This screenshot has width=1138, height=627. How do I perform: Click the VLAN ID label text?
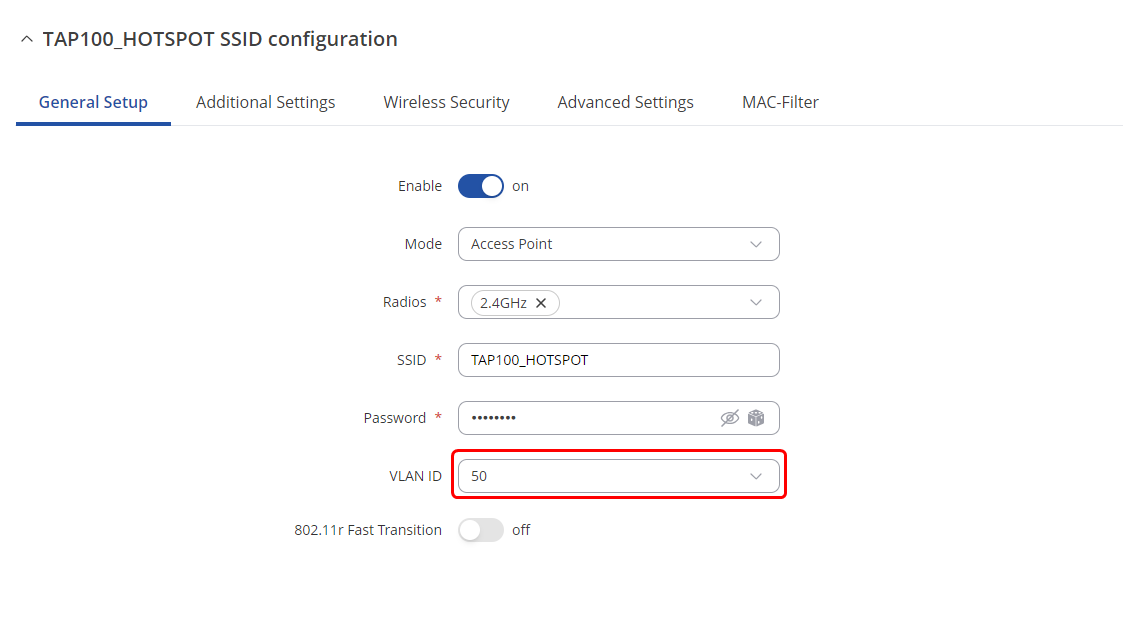[x=415, y=476]
